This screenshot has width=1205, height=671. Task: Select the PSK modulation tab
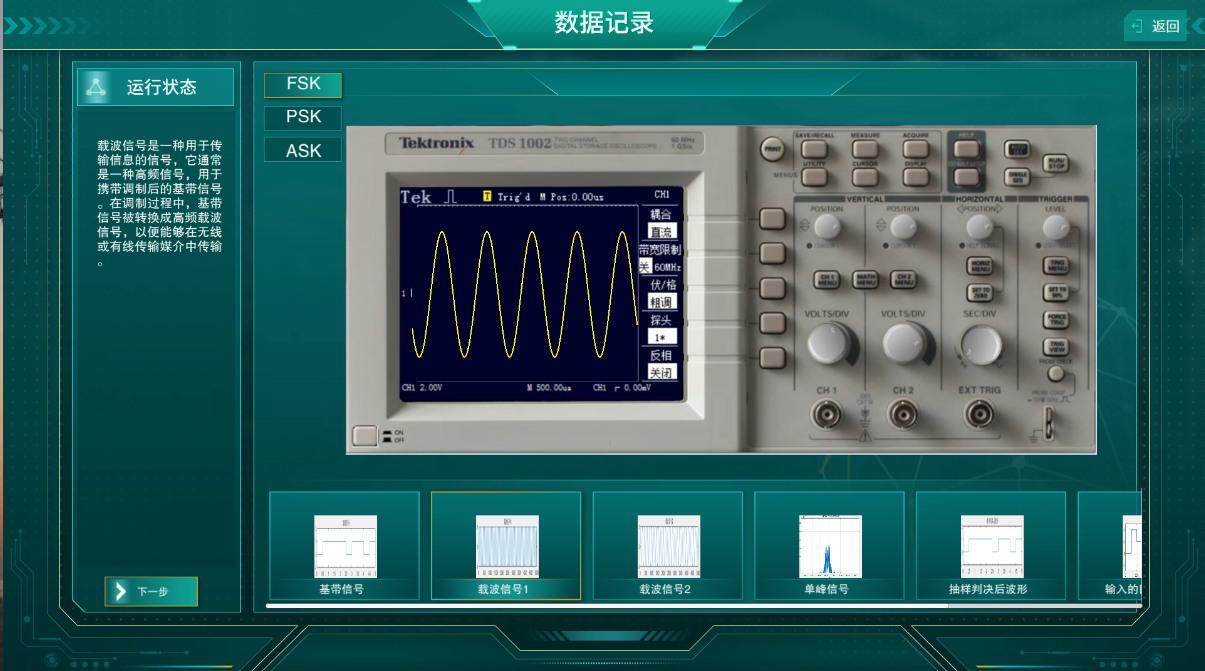point(303,117)
